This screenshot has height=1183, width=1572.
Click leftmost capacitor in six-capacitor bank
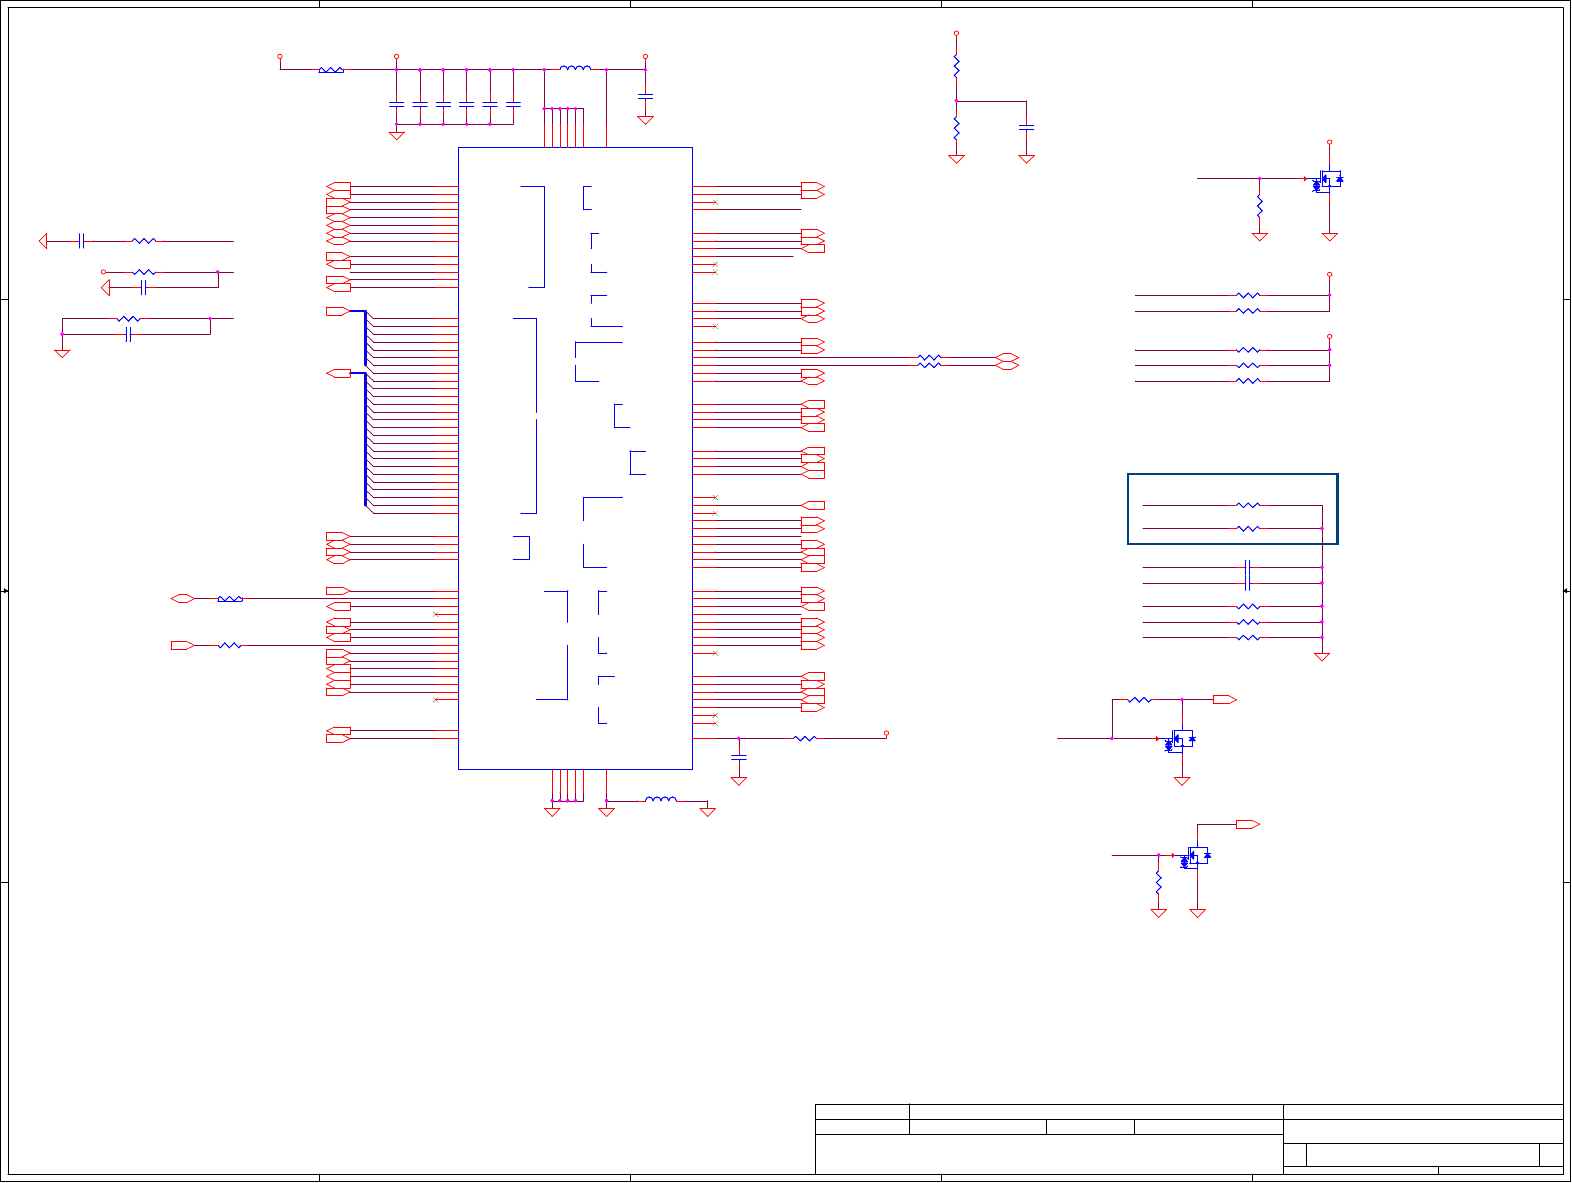pyautogui.click(x=396, y=104)
